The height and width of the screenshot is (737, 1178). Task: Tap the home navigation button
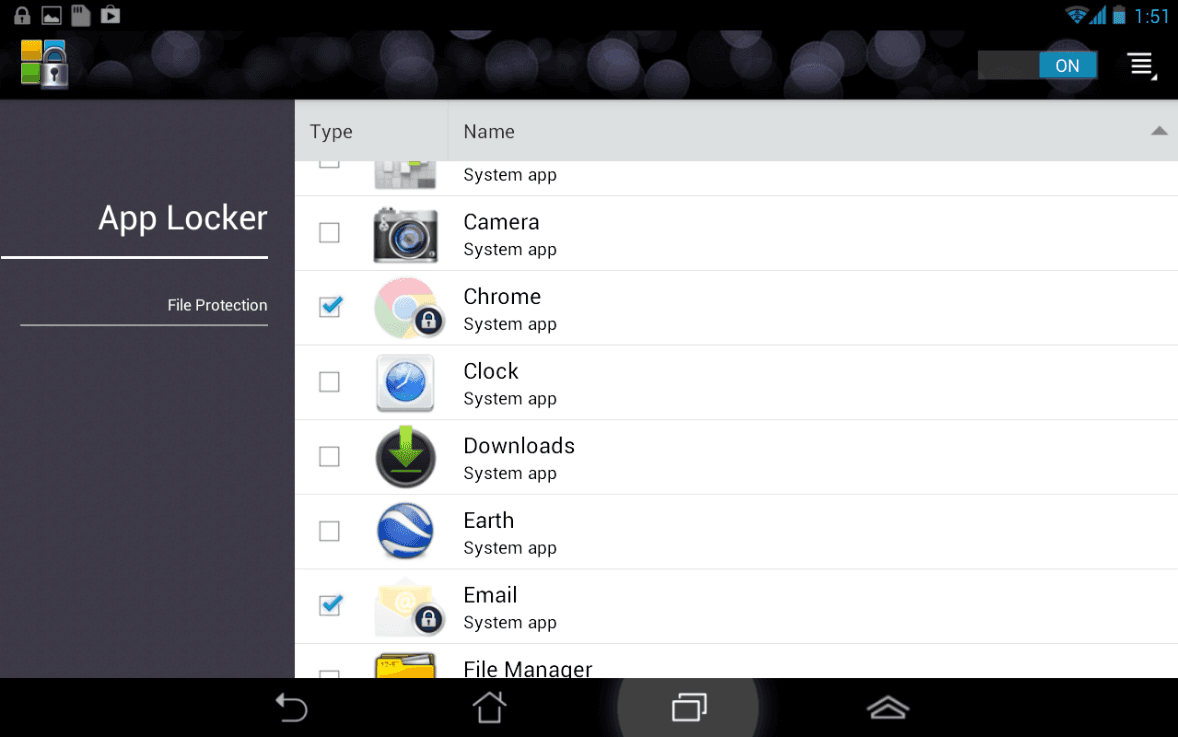point(489,707)
